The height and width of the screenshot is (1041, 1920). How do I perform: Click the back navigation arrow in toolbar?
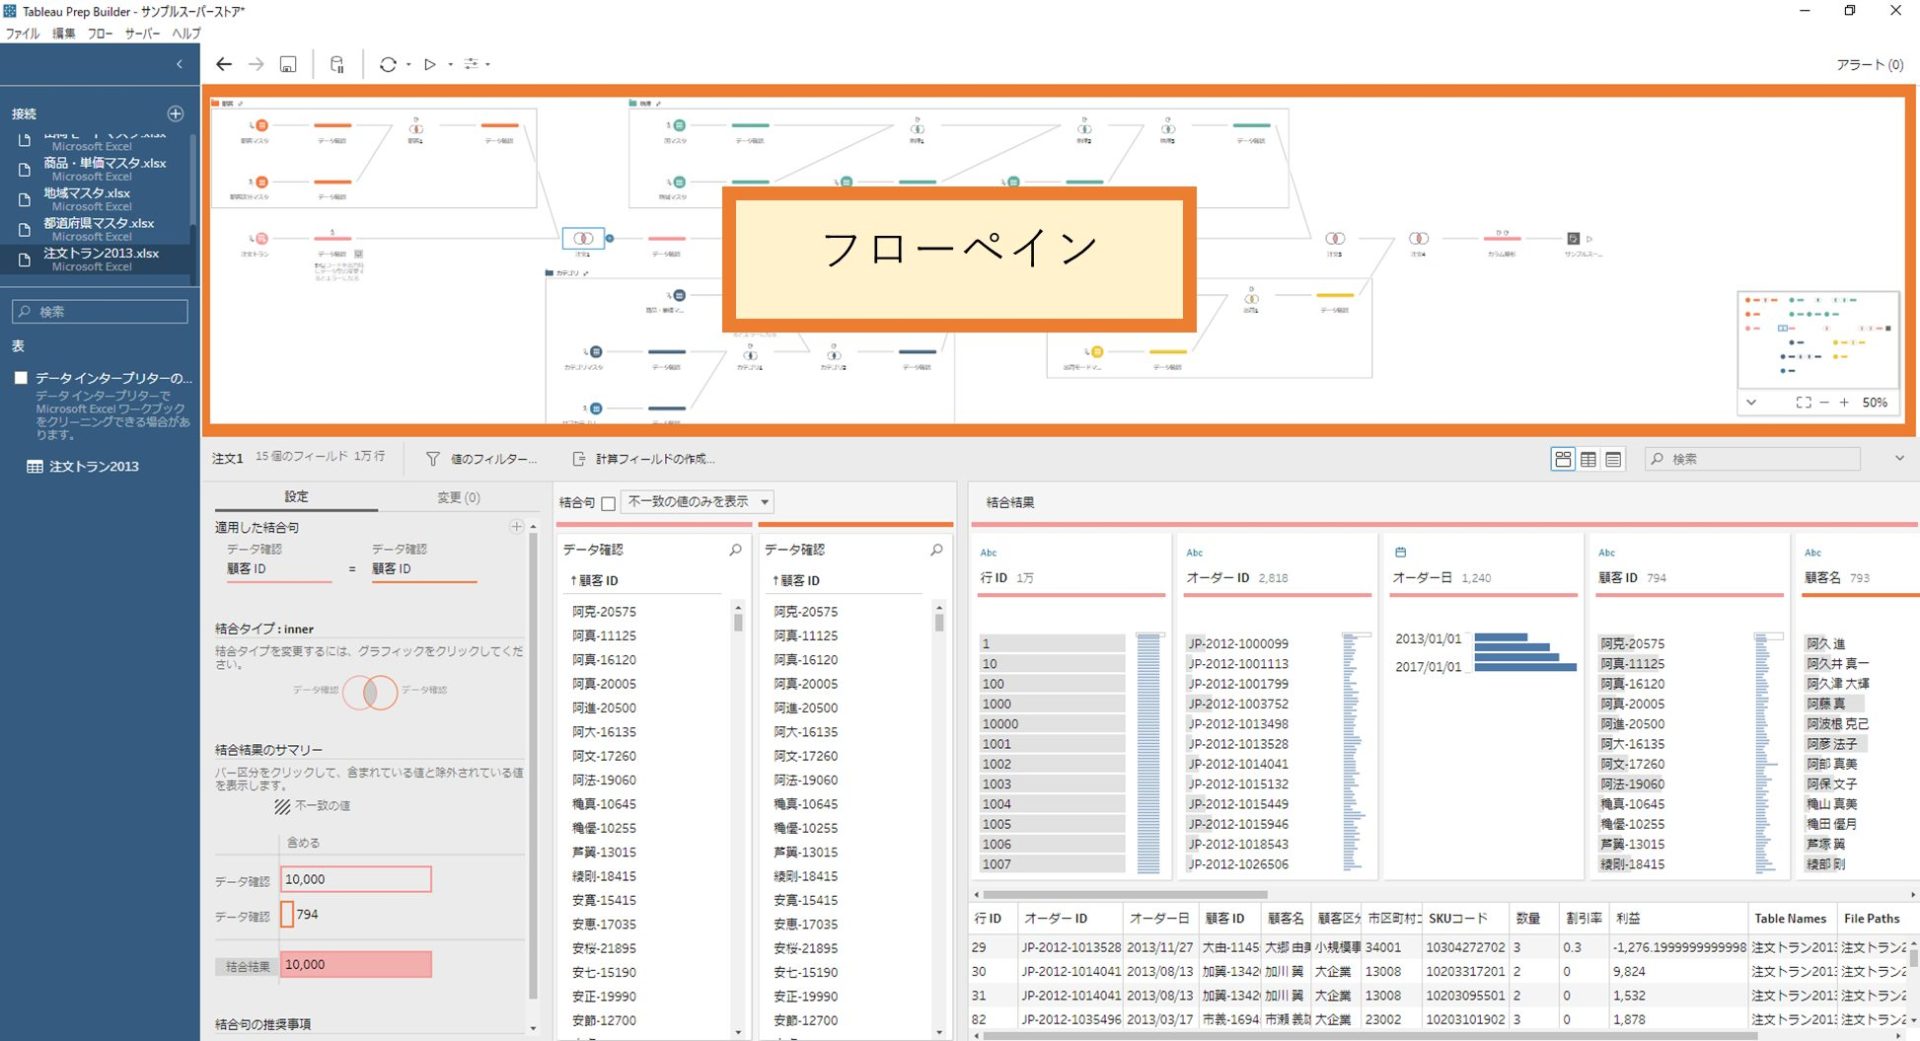[224, 64]
